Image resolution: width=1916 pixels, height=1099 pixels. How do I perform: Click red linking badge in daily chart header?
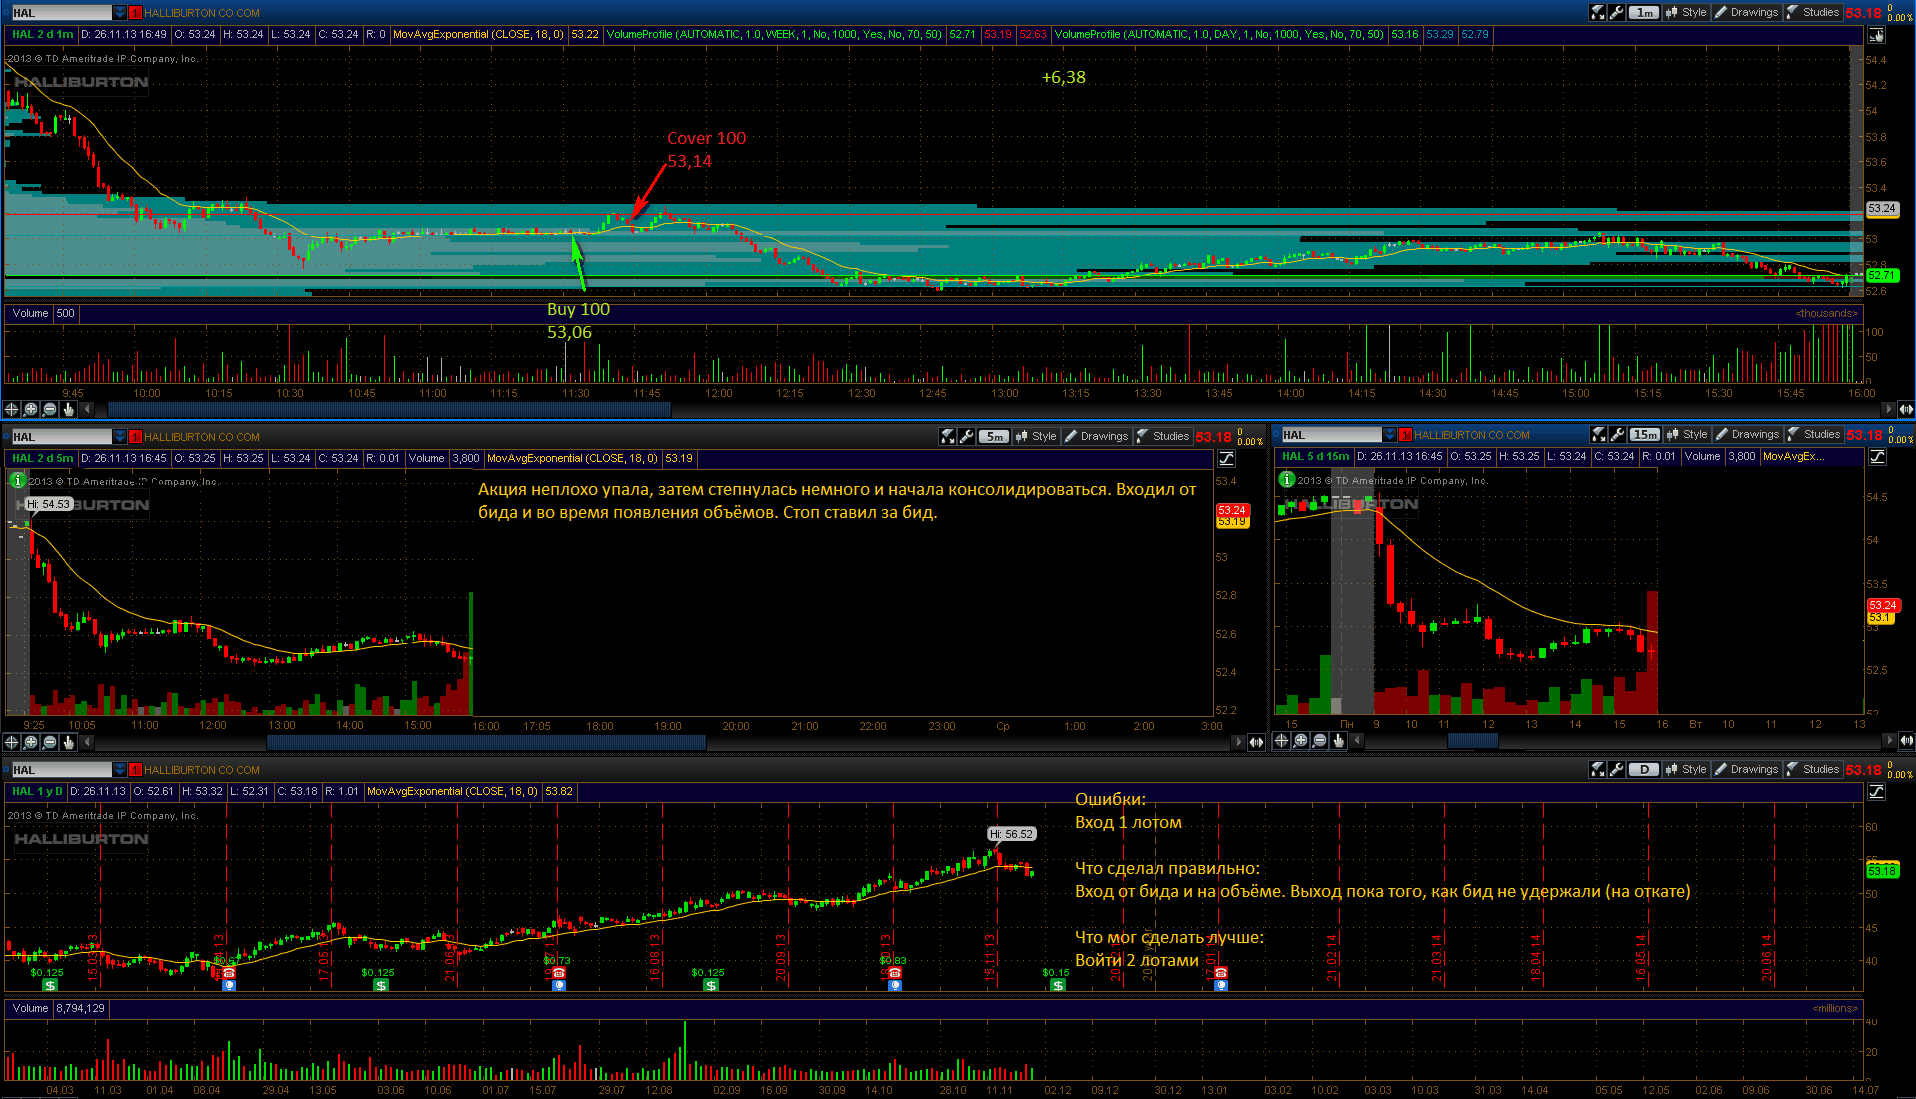[x=136, y=770]
